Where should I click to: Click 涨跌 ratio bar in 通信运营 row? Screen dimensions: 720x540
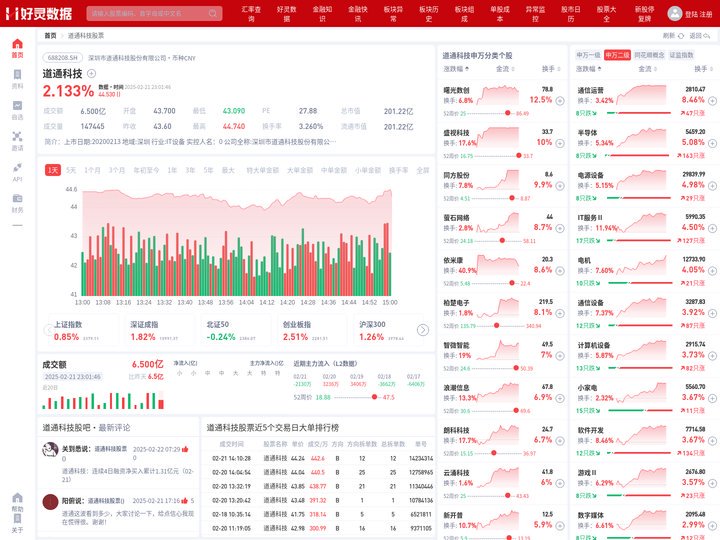(x=639, y=112)
